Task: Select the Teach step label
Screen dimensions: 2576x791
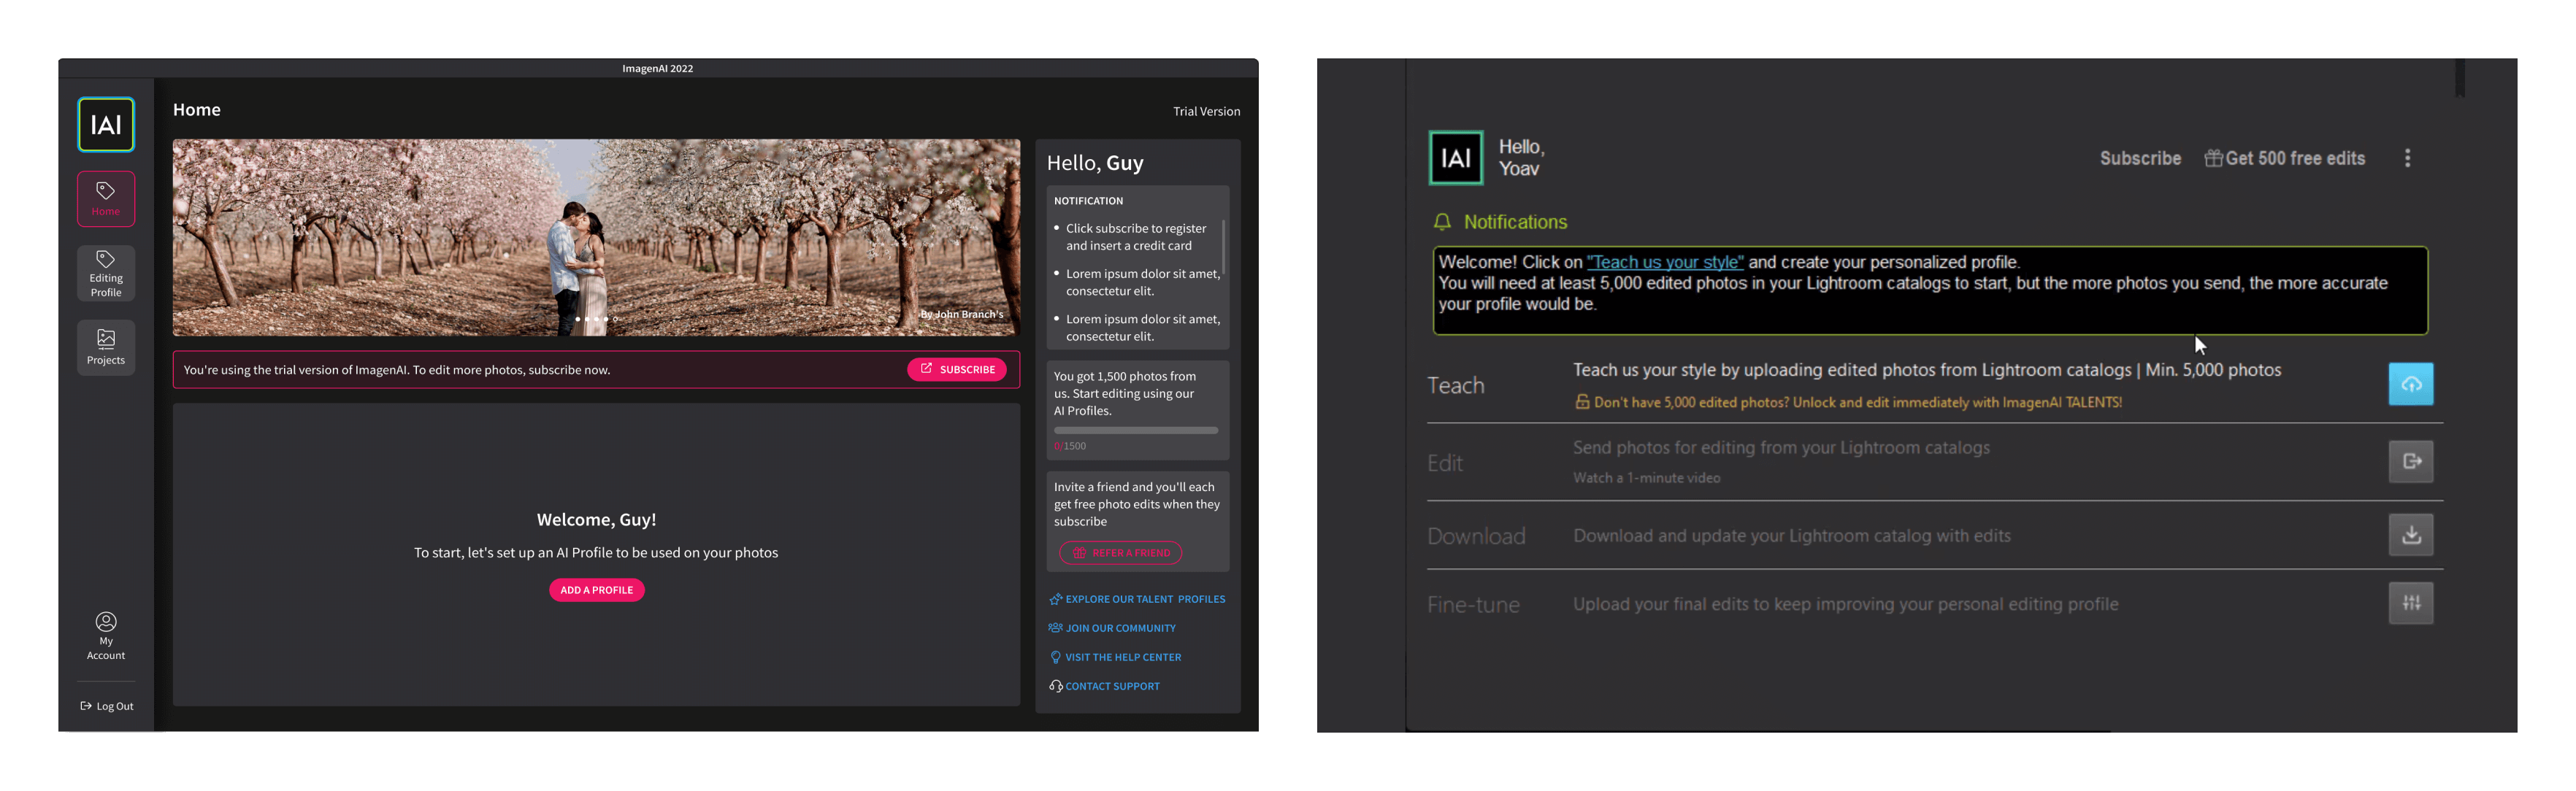Action: (x=1455, y=386)
